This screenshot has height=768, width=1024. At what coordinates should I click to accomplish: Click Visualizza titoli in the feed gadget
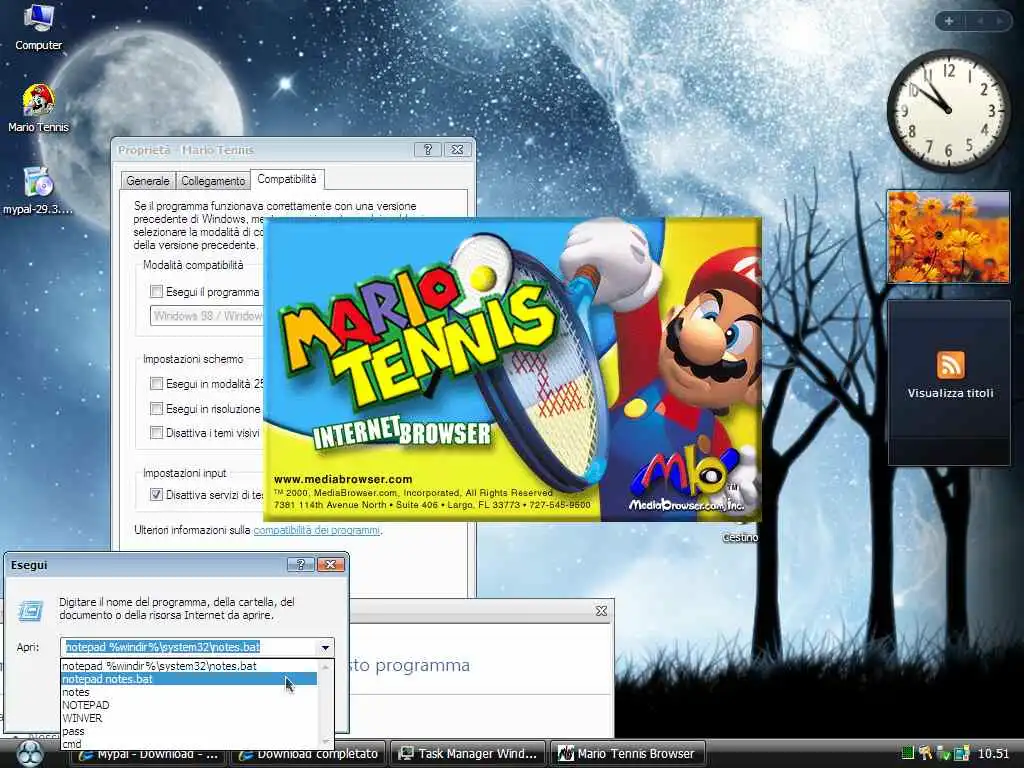pyautogui.click(x=950, y=393)
